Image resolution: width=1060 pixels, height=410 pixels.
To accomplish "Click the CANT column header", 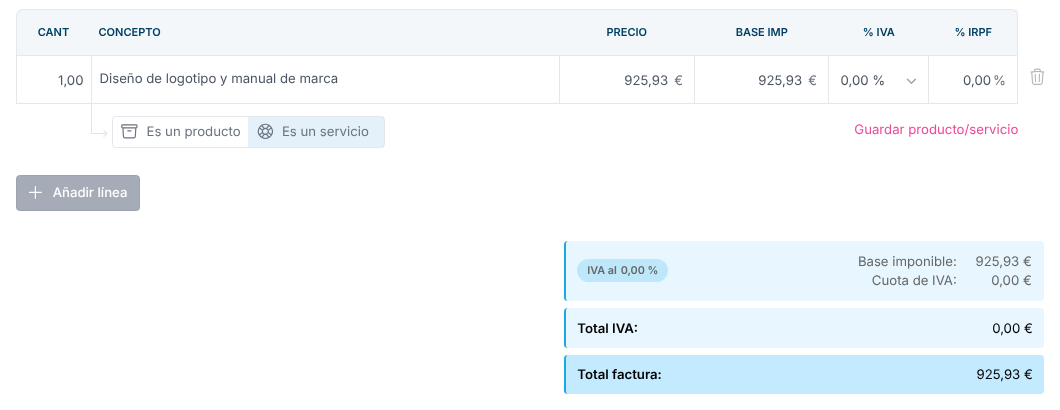I will (x=53, y=32).
